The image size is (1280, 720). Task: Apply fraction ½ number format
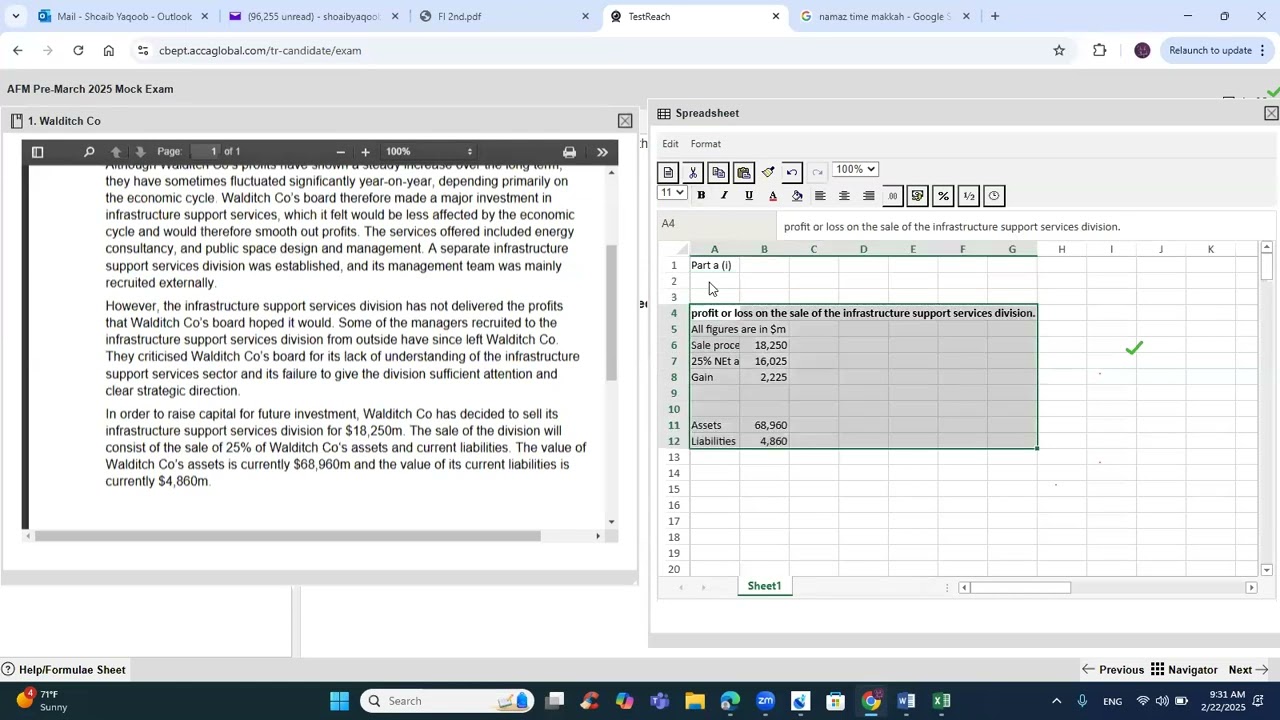pyautogui.click(x=968, y=196)
